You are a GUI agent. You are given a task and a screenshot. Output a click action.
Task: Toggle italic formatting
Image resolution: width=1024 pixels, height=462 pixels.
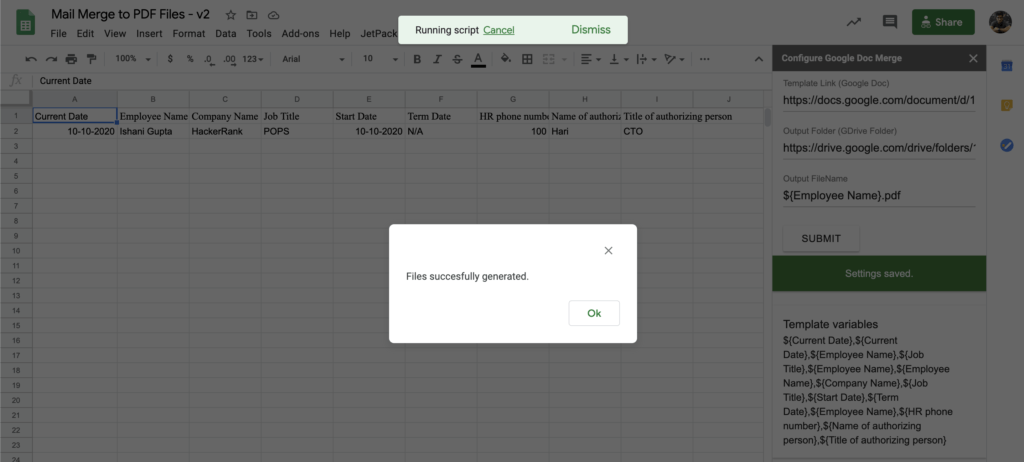(x=438, y=59)
